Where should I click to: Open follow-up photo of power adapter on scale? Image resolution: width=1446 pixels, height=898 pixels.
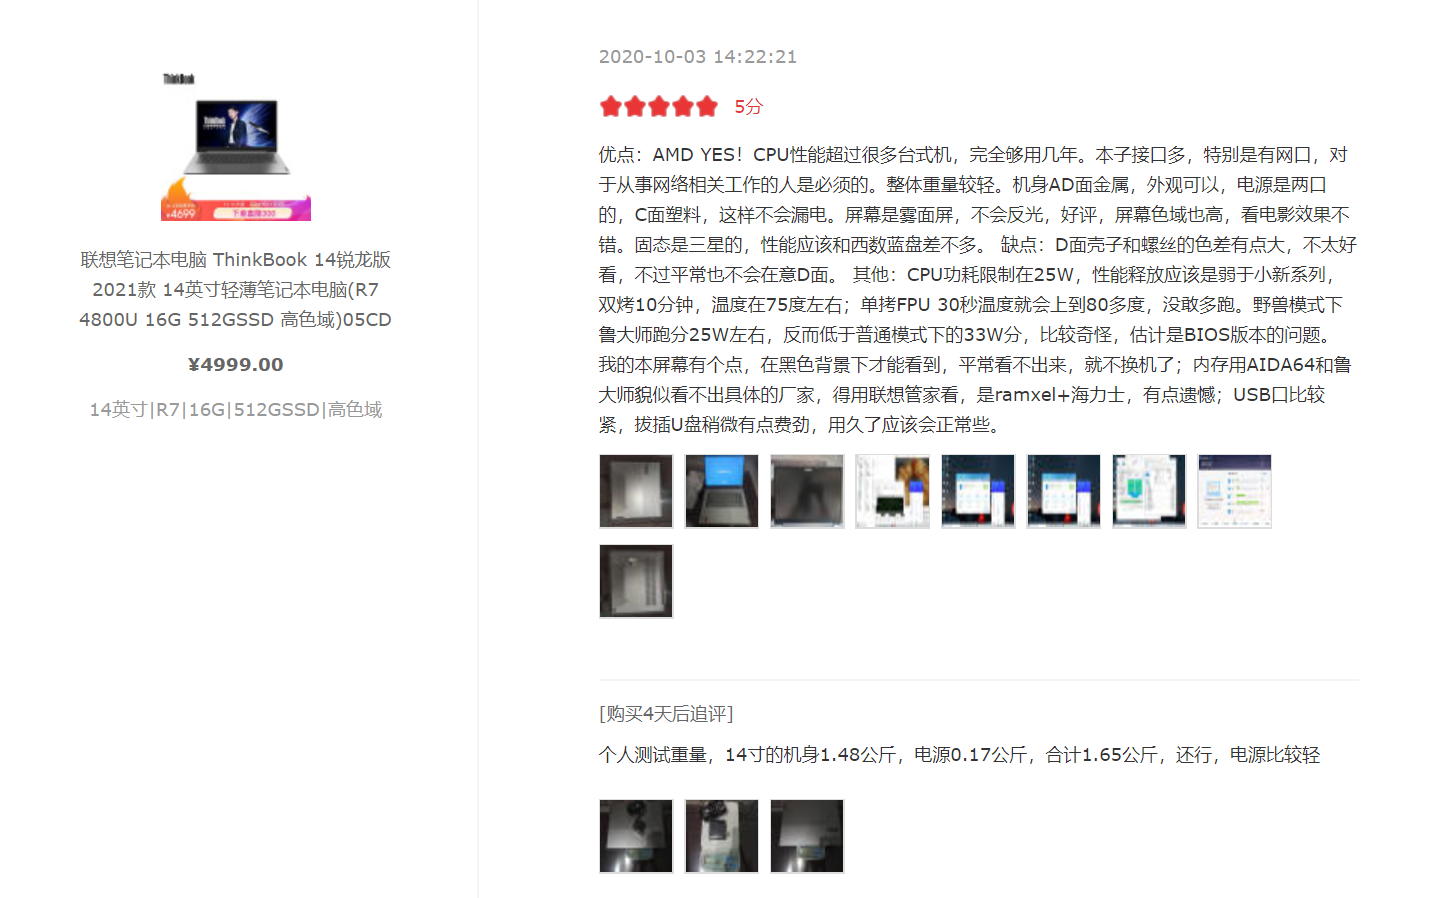722,836
